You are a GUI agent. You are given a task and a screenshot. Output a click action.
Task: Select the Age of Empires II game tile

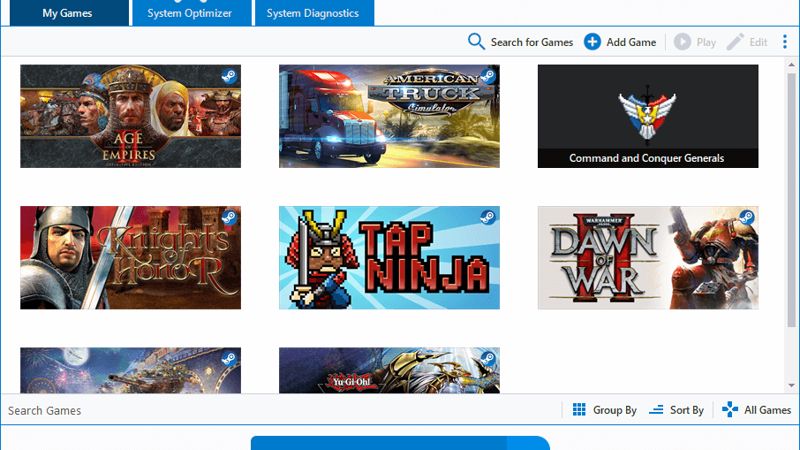pos(131,116)
